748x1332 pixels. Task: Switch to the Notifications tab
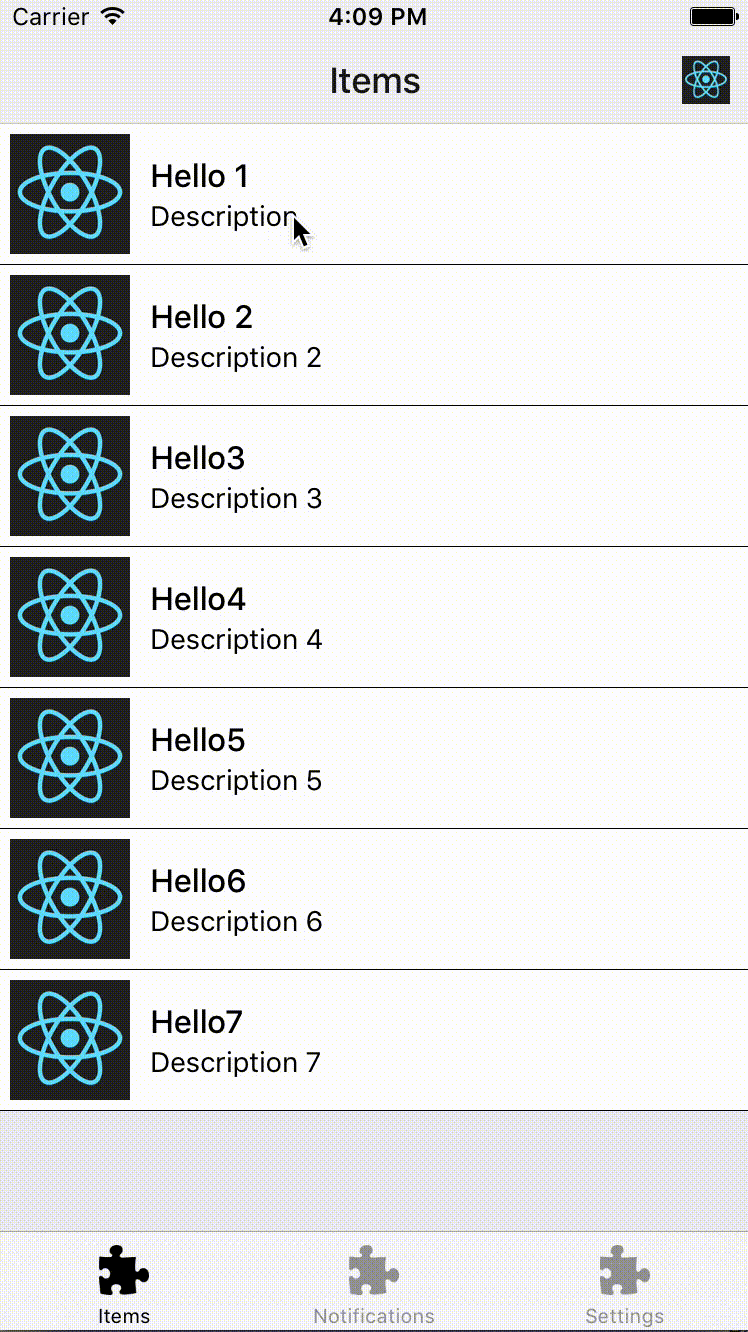point(374,1285)
